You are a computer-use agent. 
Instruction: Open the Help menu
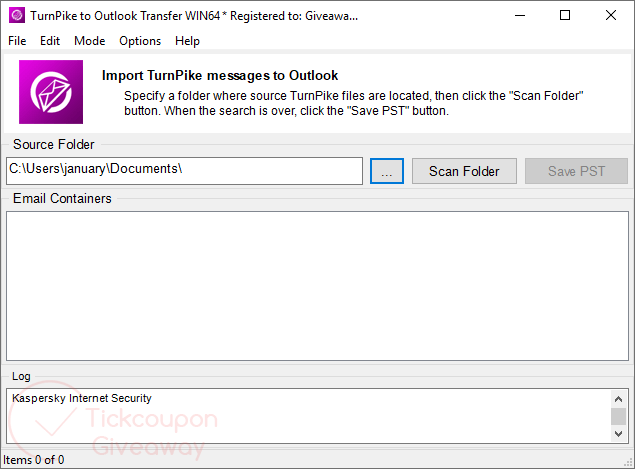(x=187, y=41)
